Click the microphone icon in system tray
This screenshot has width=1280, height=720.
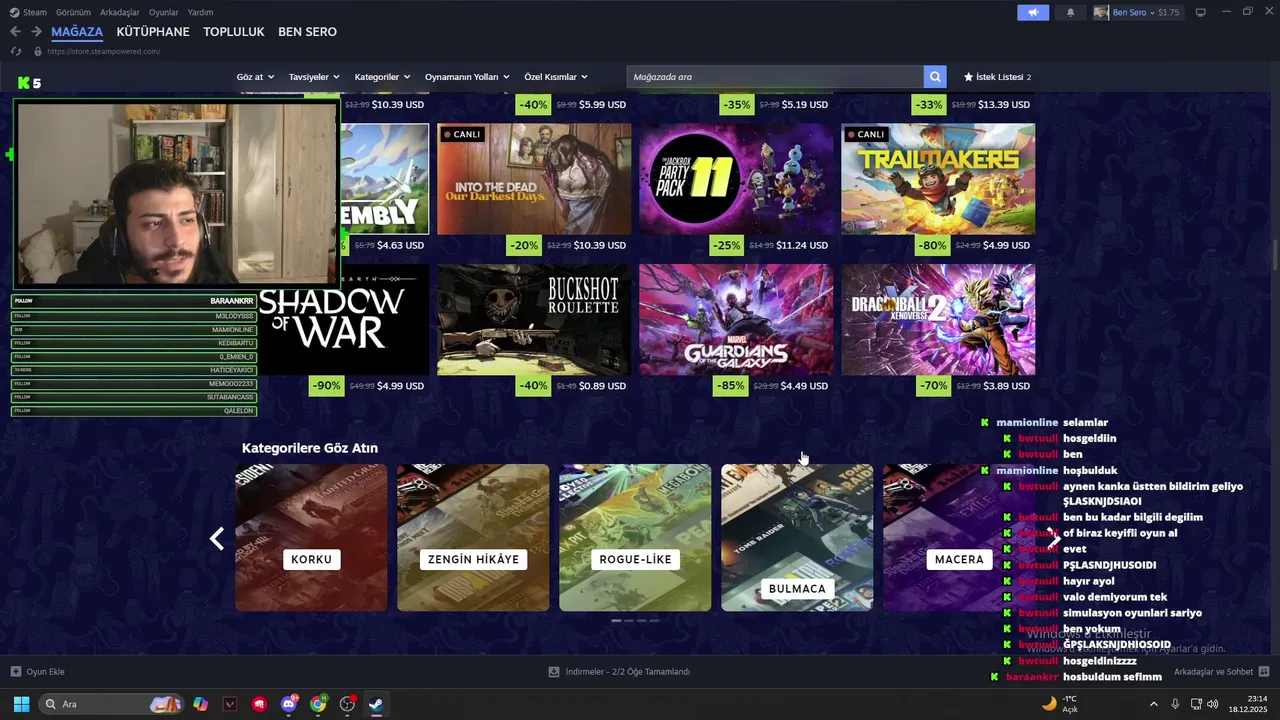1175,704
